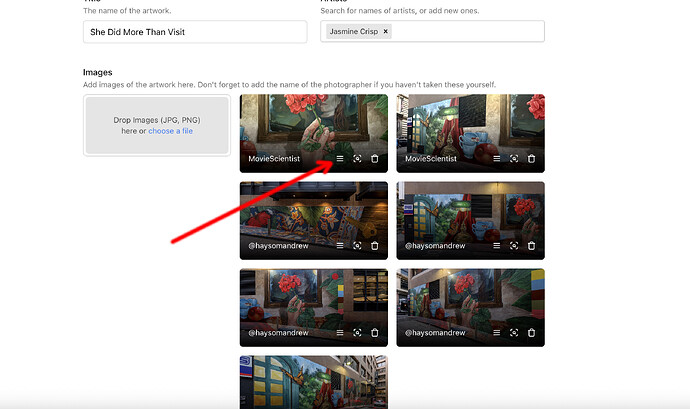
Task: Delete the first MovieScientist image
Action: pos(375,159)
